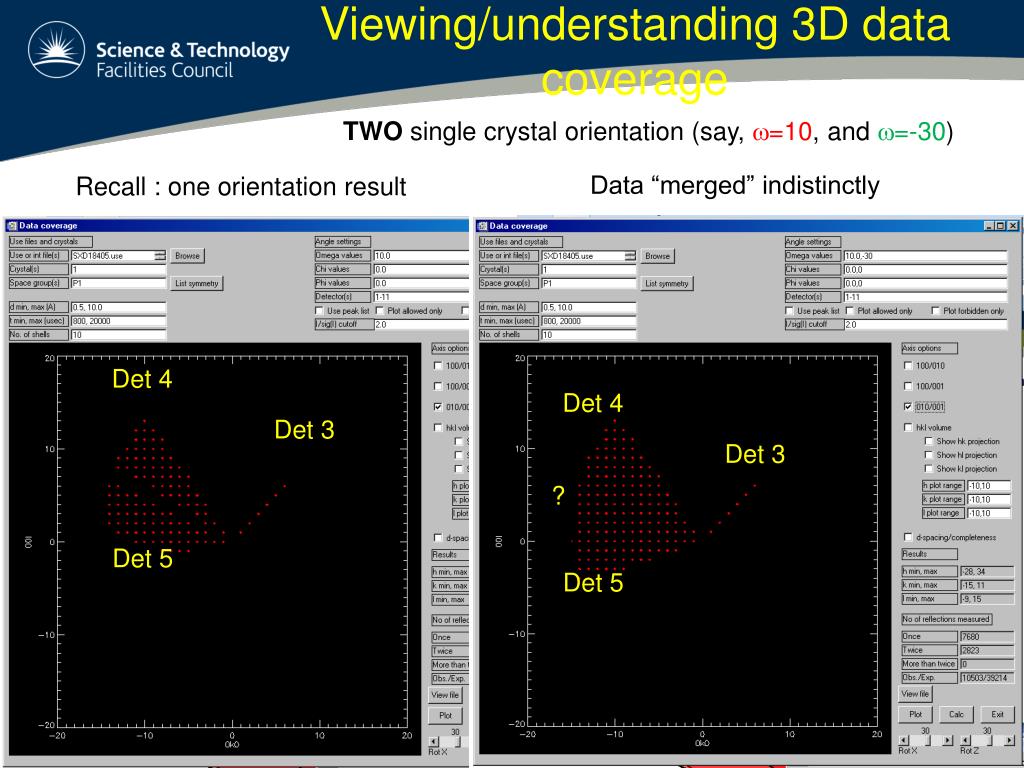Click the STFC sunburst logo

(x=56, y=50)
